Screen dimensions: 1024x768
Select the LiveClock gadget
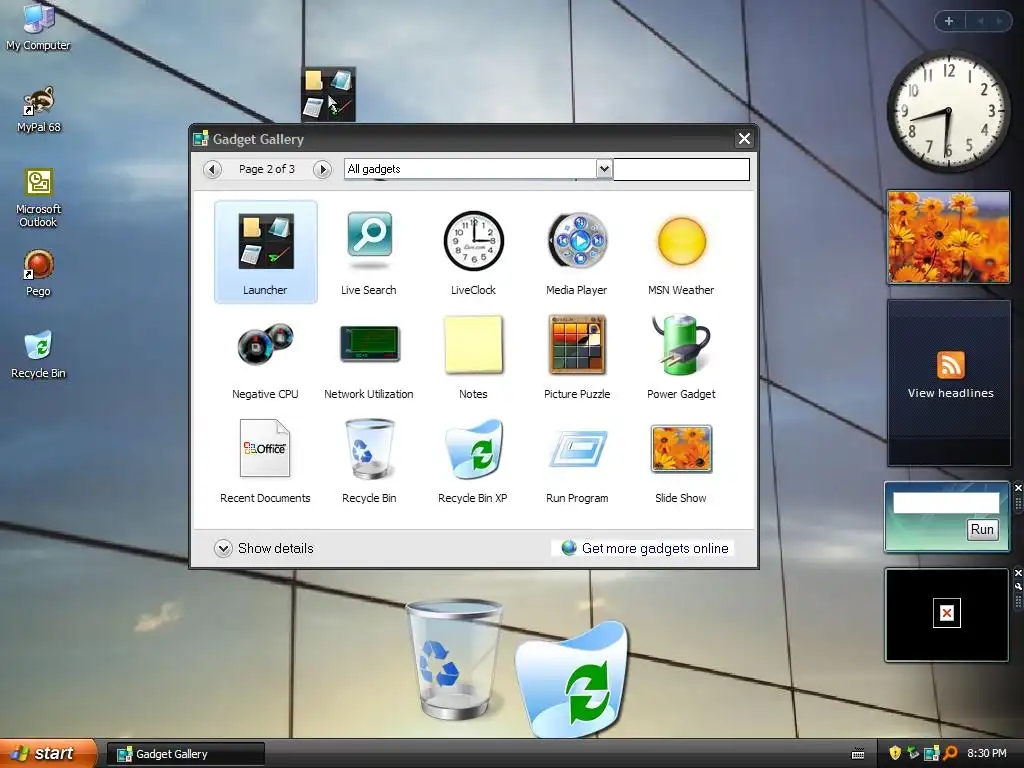tap(473, 252)
